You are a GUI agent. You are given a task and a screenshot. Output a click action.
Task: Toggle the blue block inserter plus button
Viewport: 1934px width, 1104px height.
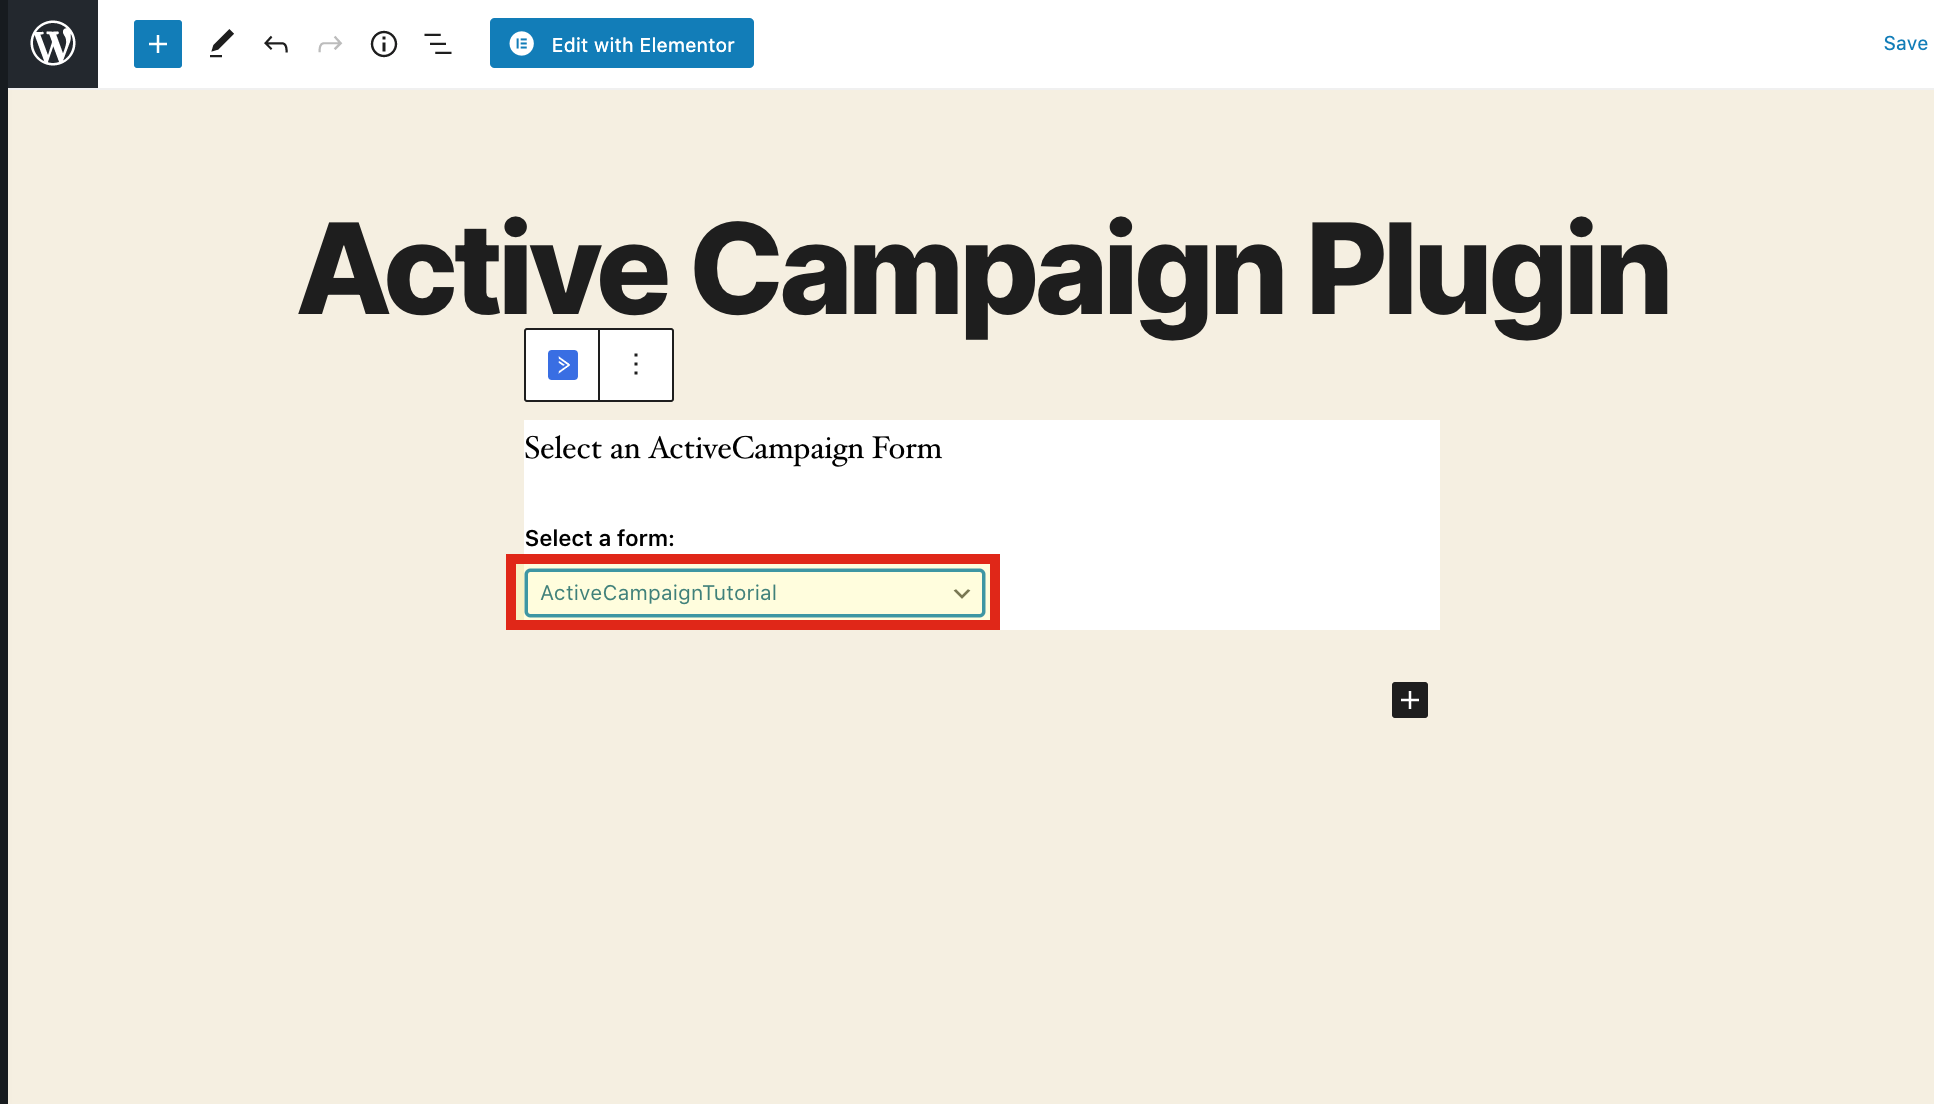point(158,44)
